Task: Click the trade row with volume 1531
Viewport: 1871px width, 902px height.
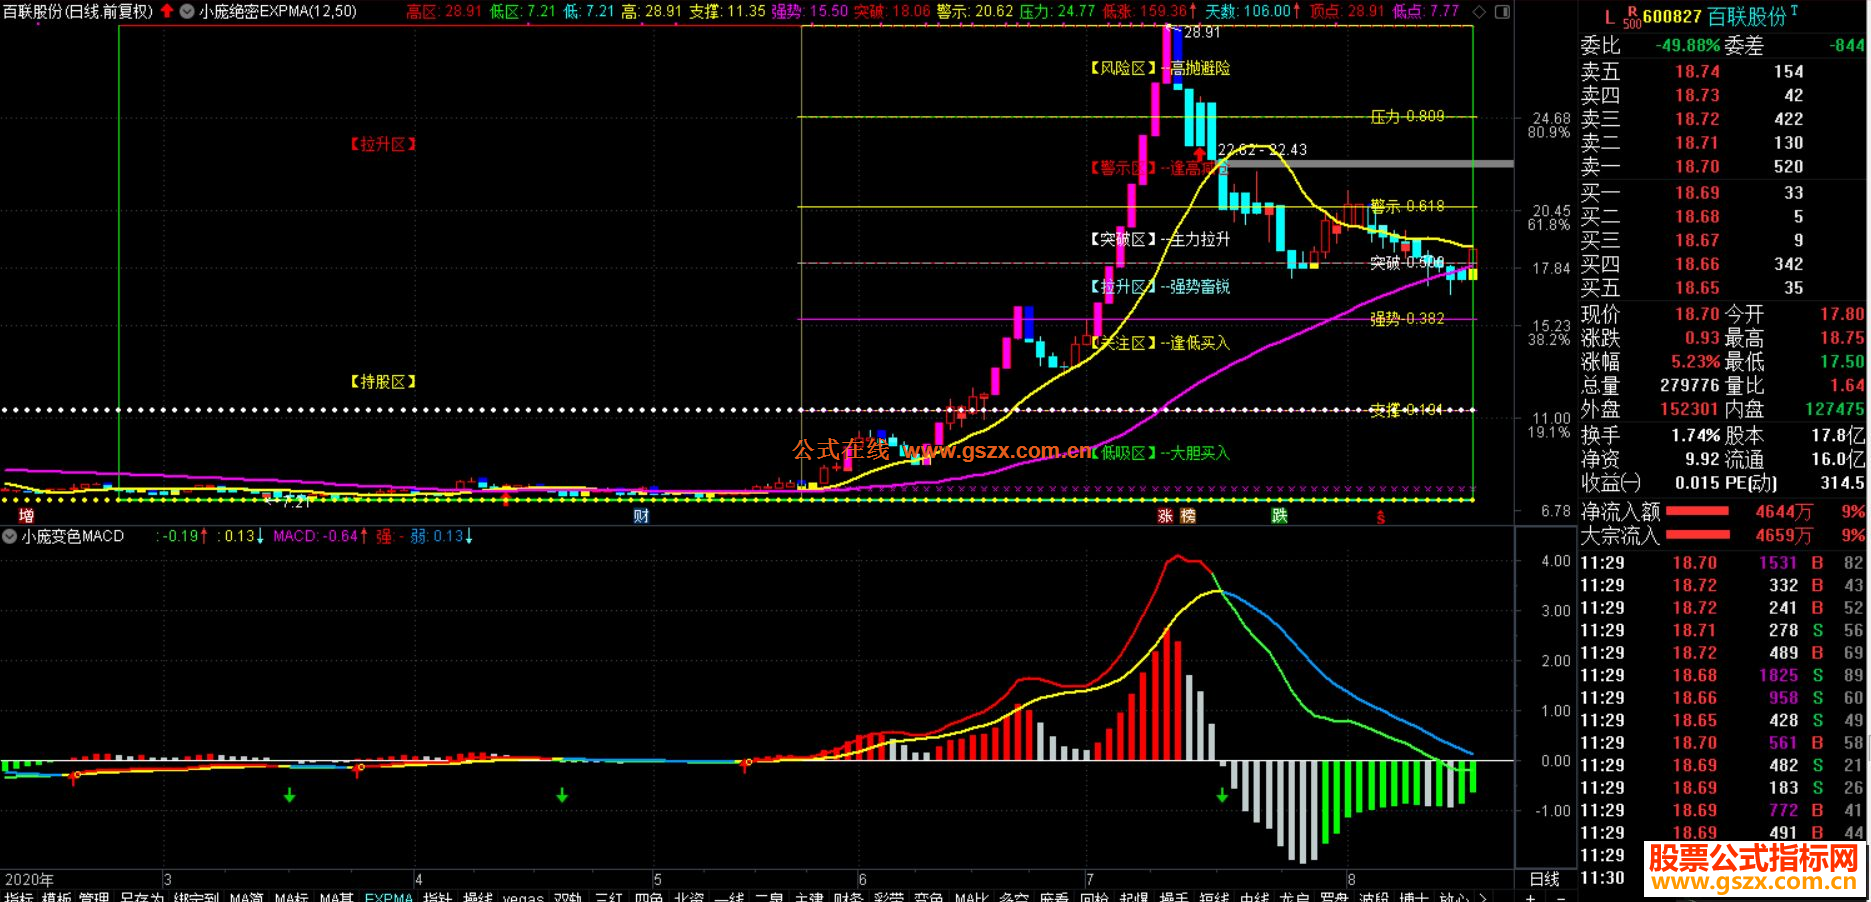Action: (1722, 563)
